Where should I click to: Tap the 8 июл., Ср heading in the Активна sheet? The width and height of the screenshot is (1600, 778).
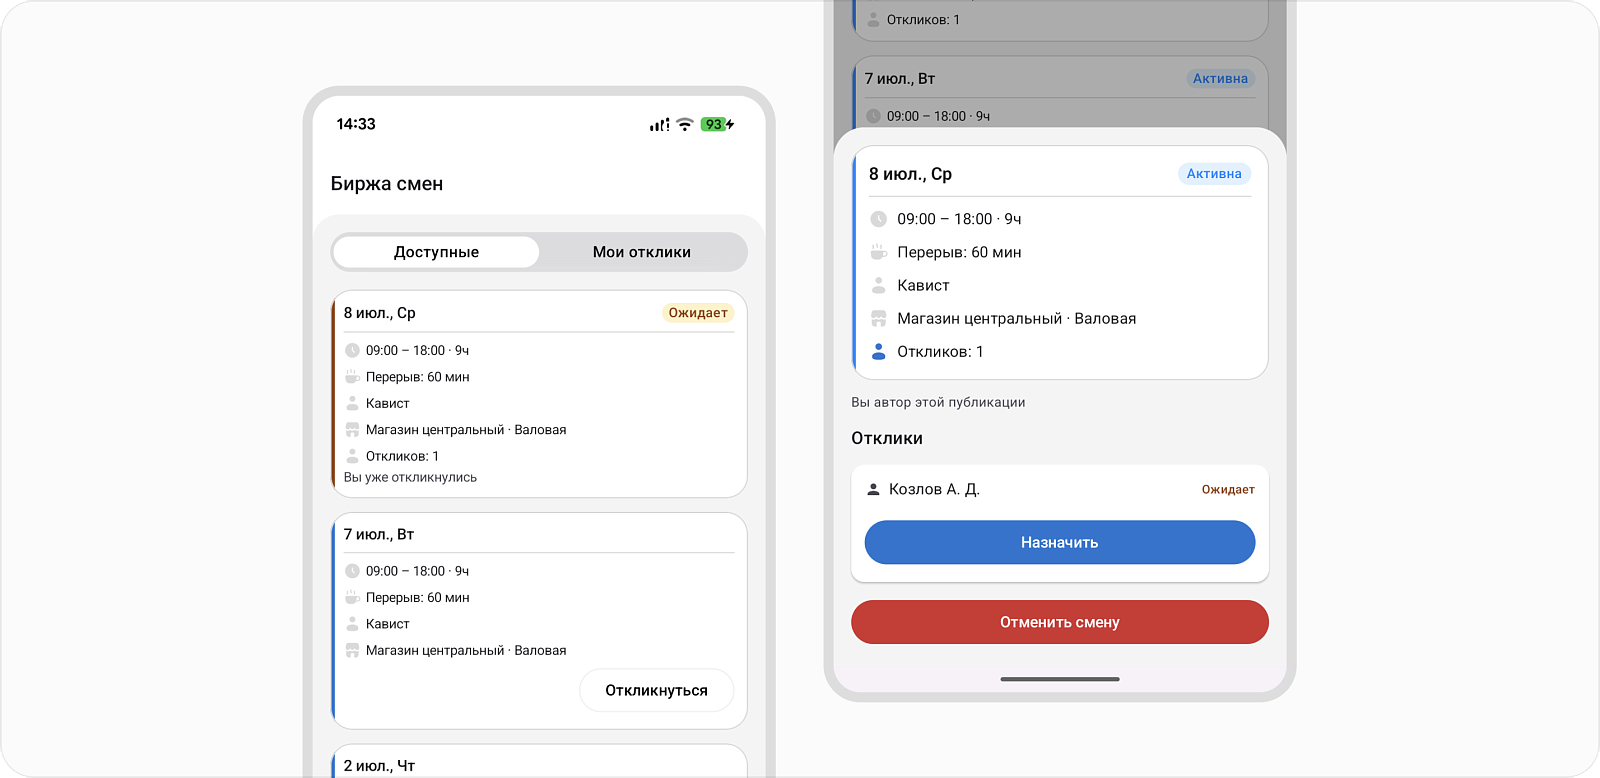click(x=910, y=174)
